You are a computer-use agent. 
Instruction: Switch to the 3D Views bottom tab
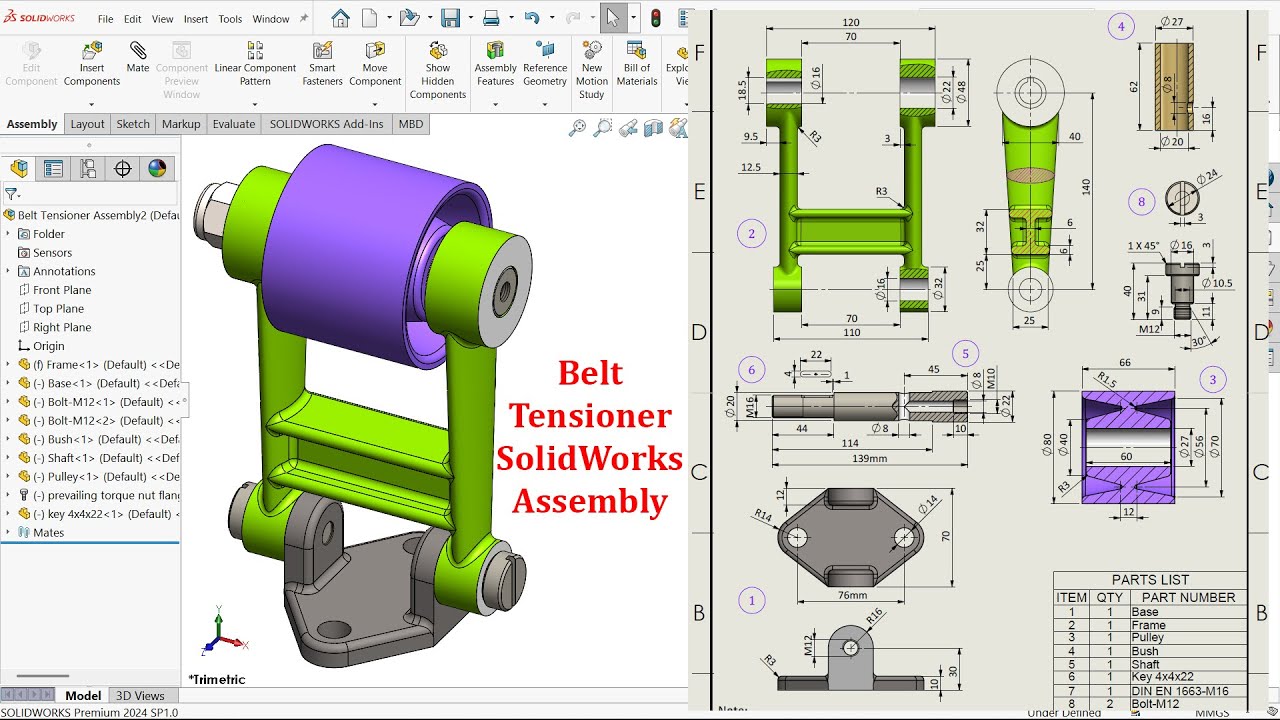point(140,696)
